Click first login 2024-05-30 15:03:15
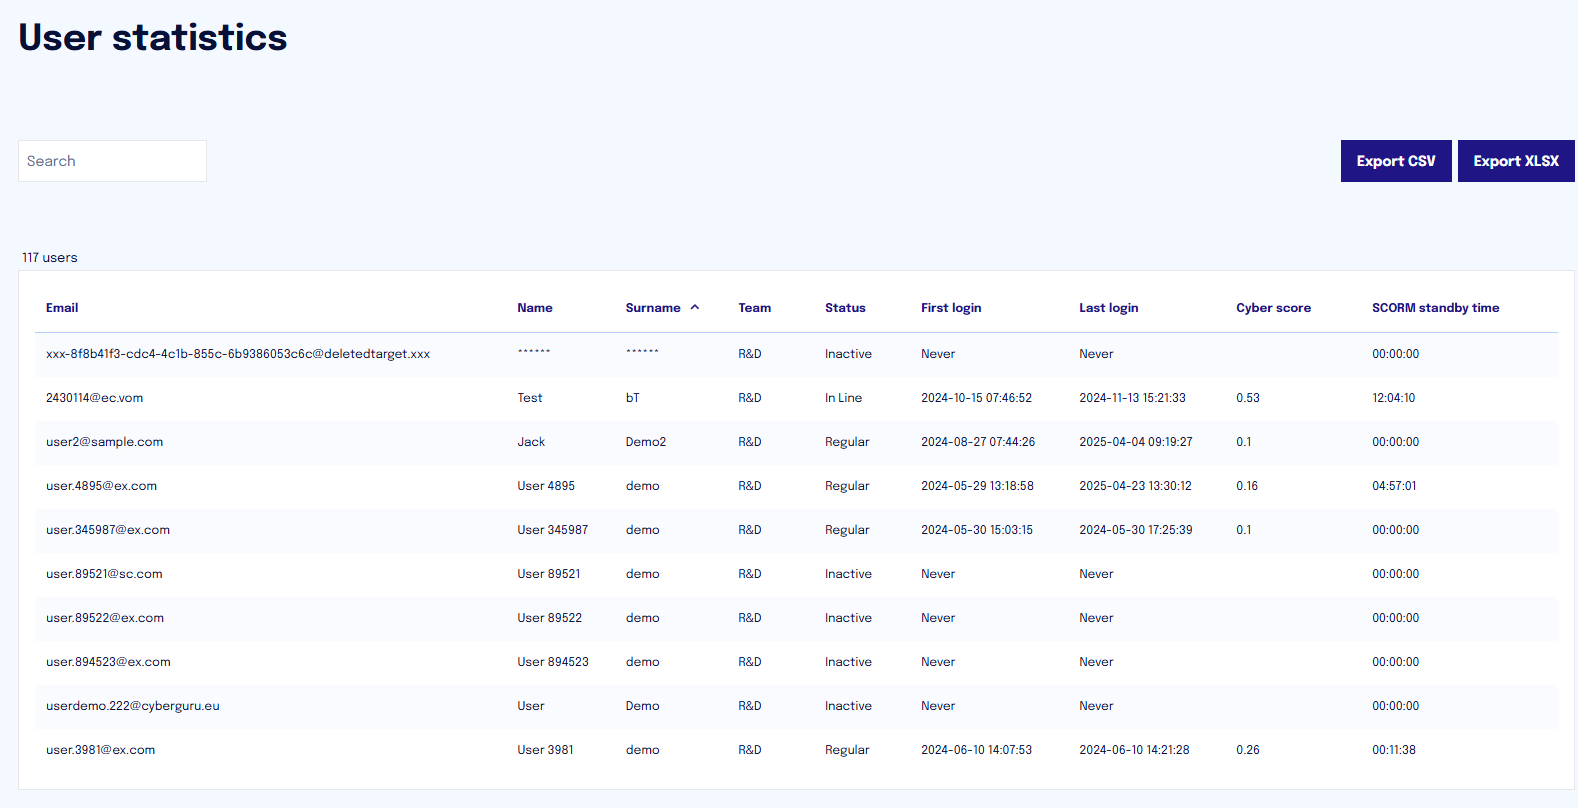This screenshot has width=1578, height=808. pyautogui.click(x=977, y=530)
